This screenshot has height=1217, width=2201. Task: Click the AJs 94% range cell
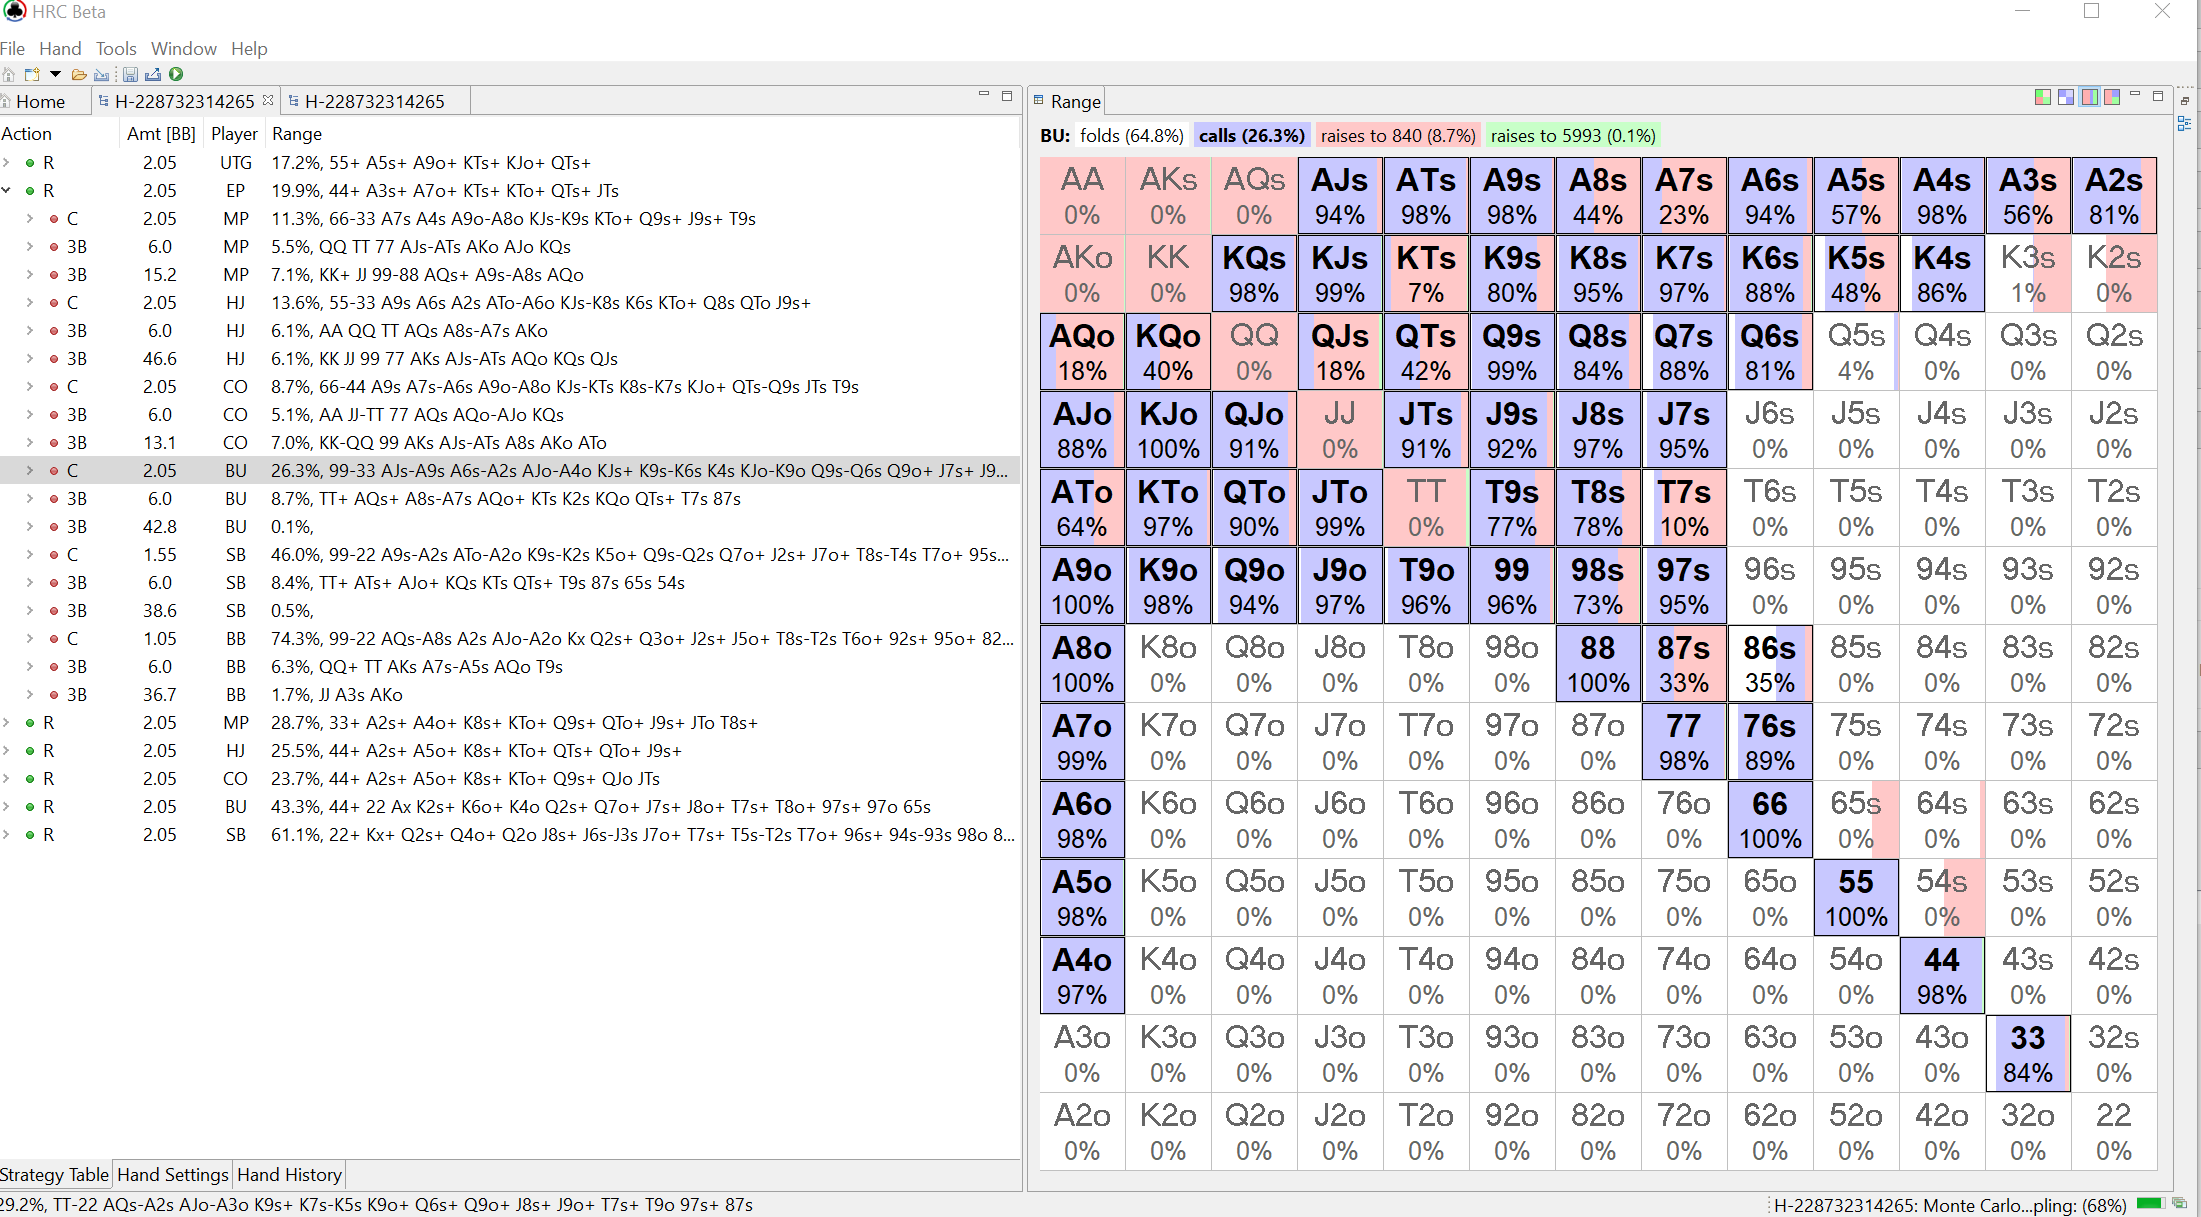[1340, 195]
